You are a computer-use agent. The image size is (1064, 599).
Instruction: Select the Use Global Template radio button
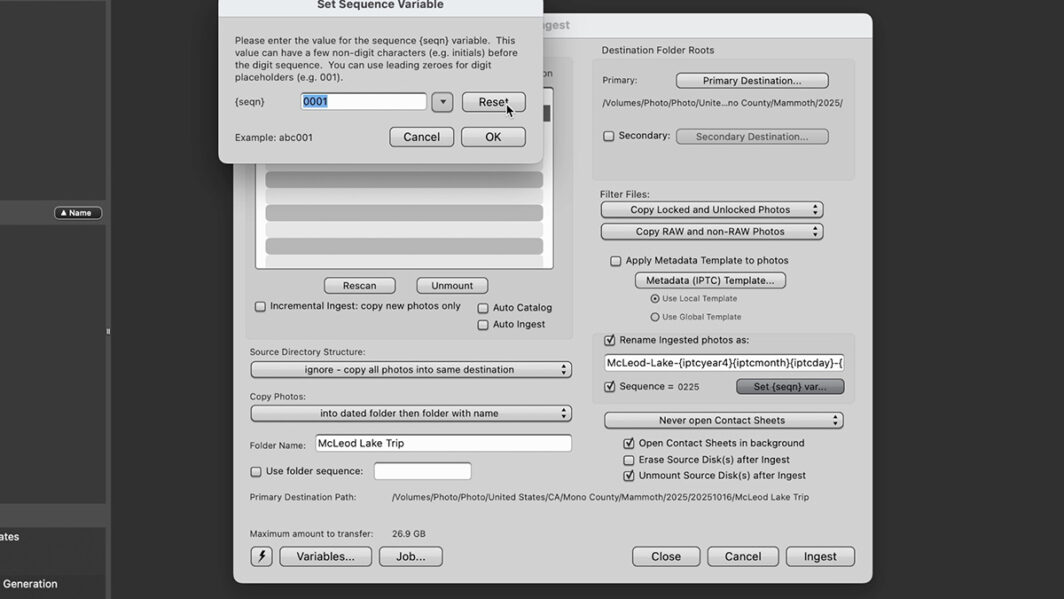[x=655, y=317]
